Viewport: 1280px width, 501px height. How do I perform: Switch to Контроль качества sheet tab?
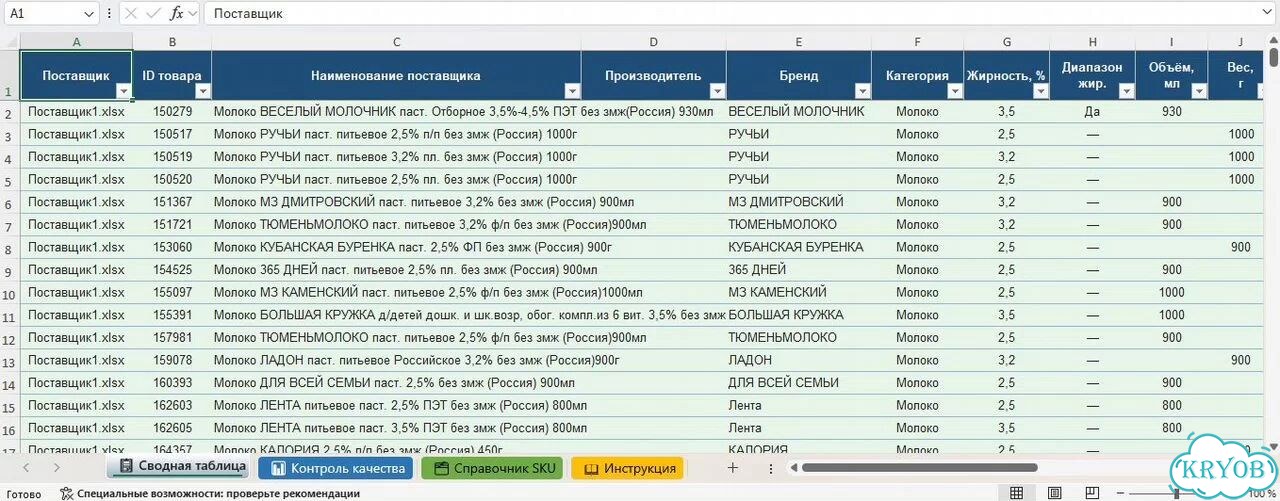pos(336,468)
